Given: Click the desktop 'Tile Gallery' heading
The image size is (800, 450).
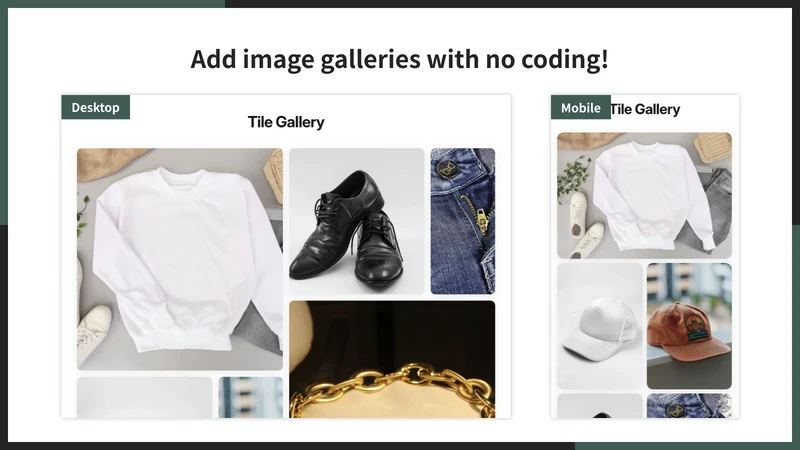Looking at the screenshot, I should pos(286,122).
